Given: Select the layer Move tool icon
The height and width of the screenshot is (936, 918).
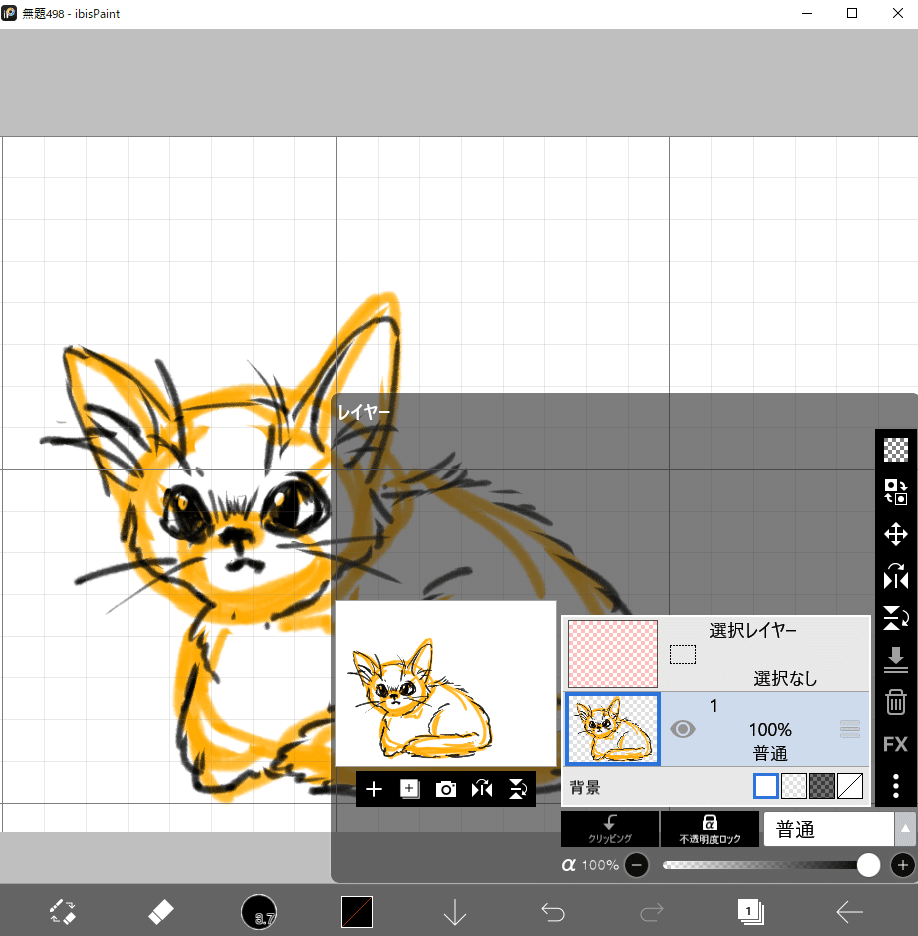Looking at the screenshot, I should [x=895, y=534].
